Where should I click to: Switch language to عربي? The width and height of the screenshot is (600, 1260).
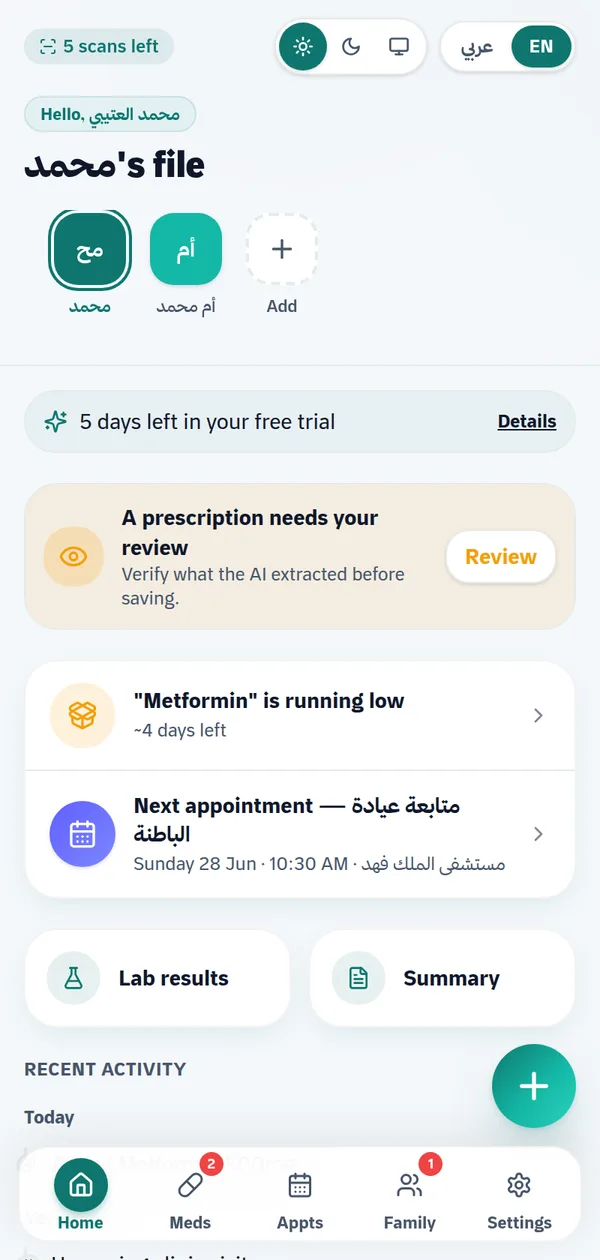(x=477, y=47)
